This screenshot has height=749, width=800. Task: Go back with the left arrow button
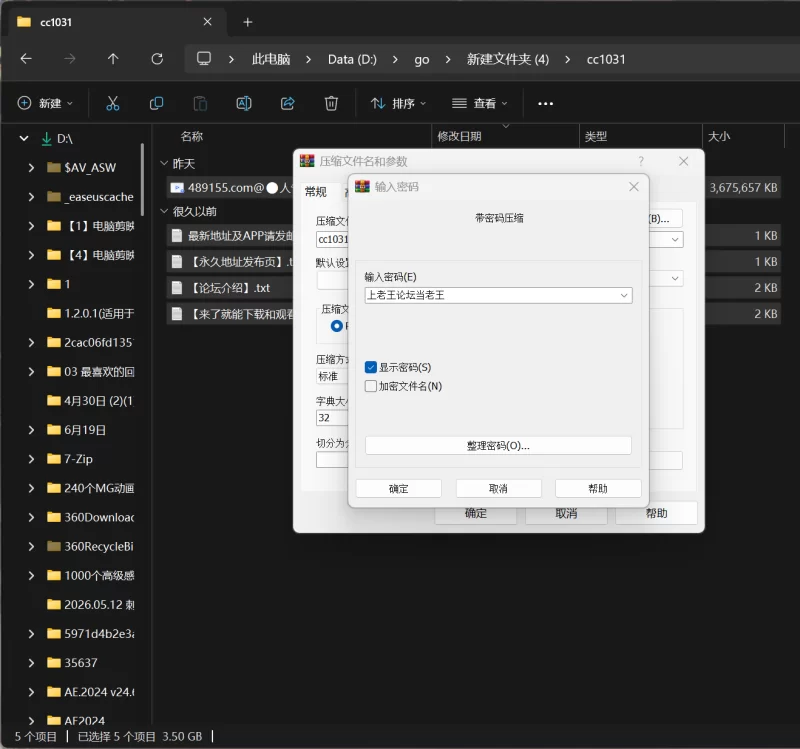(26, 59)
